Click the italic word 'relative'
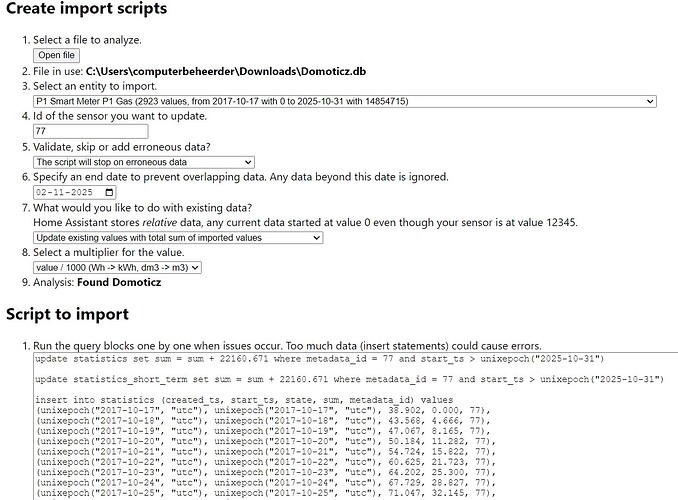678x500 pixels. point(187,222)
